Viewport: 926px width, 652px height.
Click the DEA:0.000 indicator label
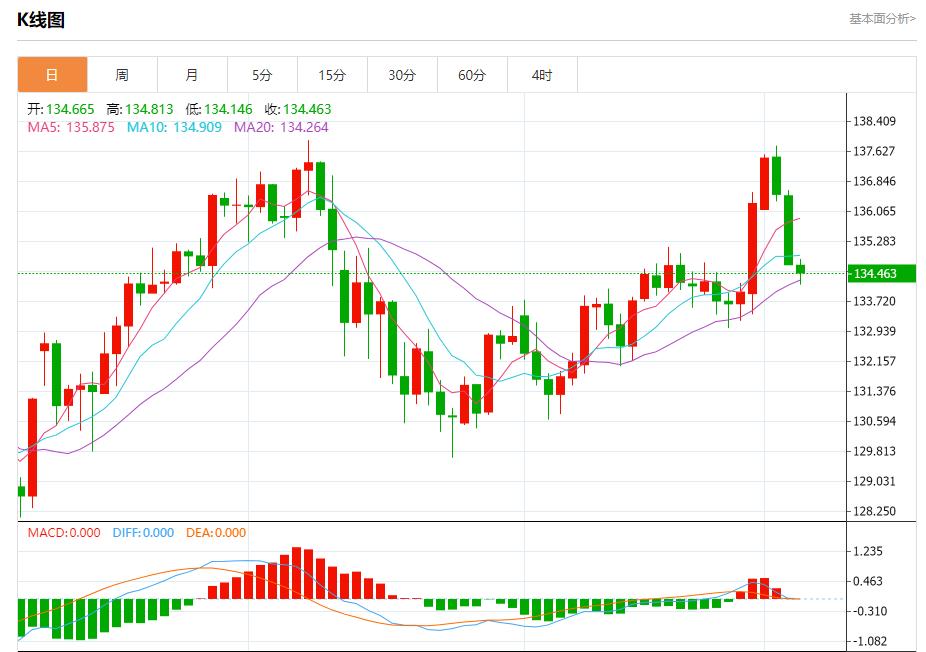[x=216, y=533]
